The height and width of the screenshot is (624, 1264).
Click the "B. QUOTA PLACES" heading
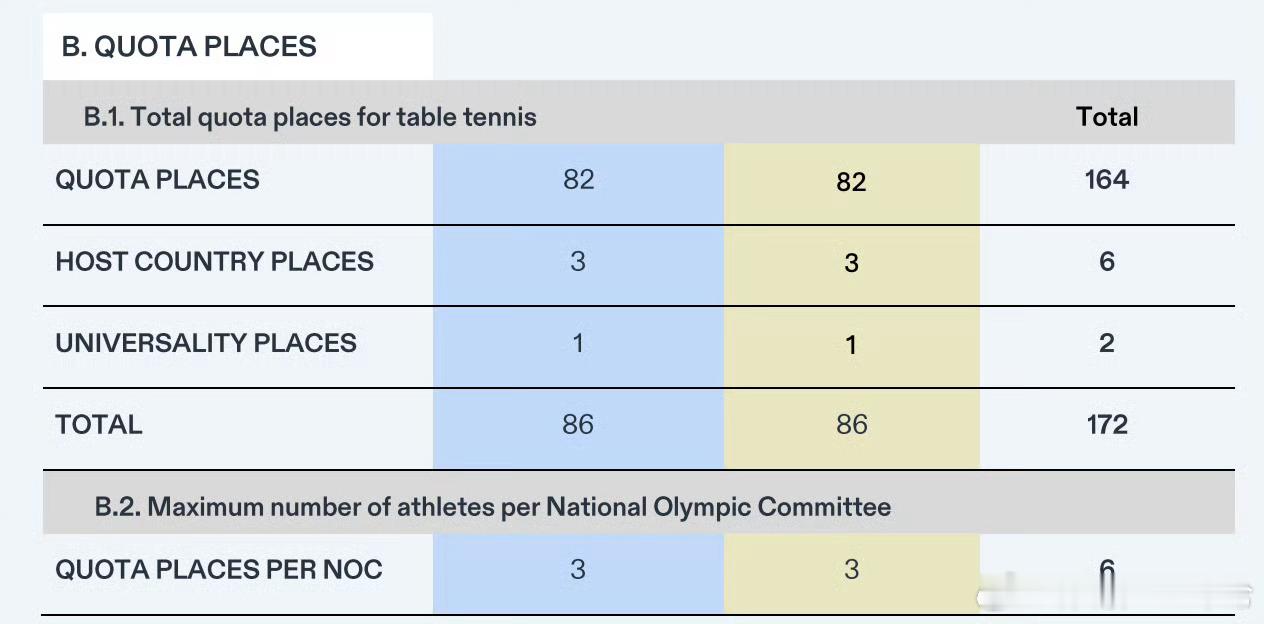pyautogui.click(x=189, y=47)
